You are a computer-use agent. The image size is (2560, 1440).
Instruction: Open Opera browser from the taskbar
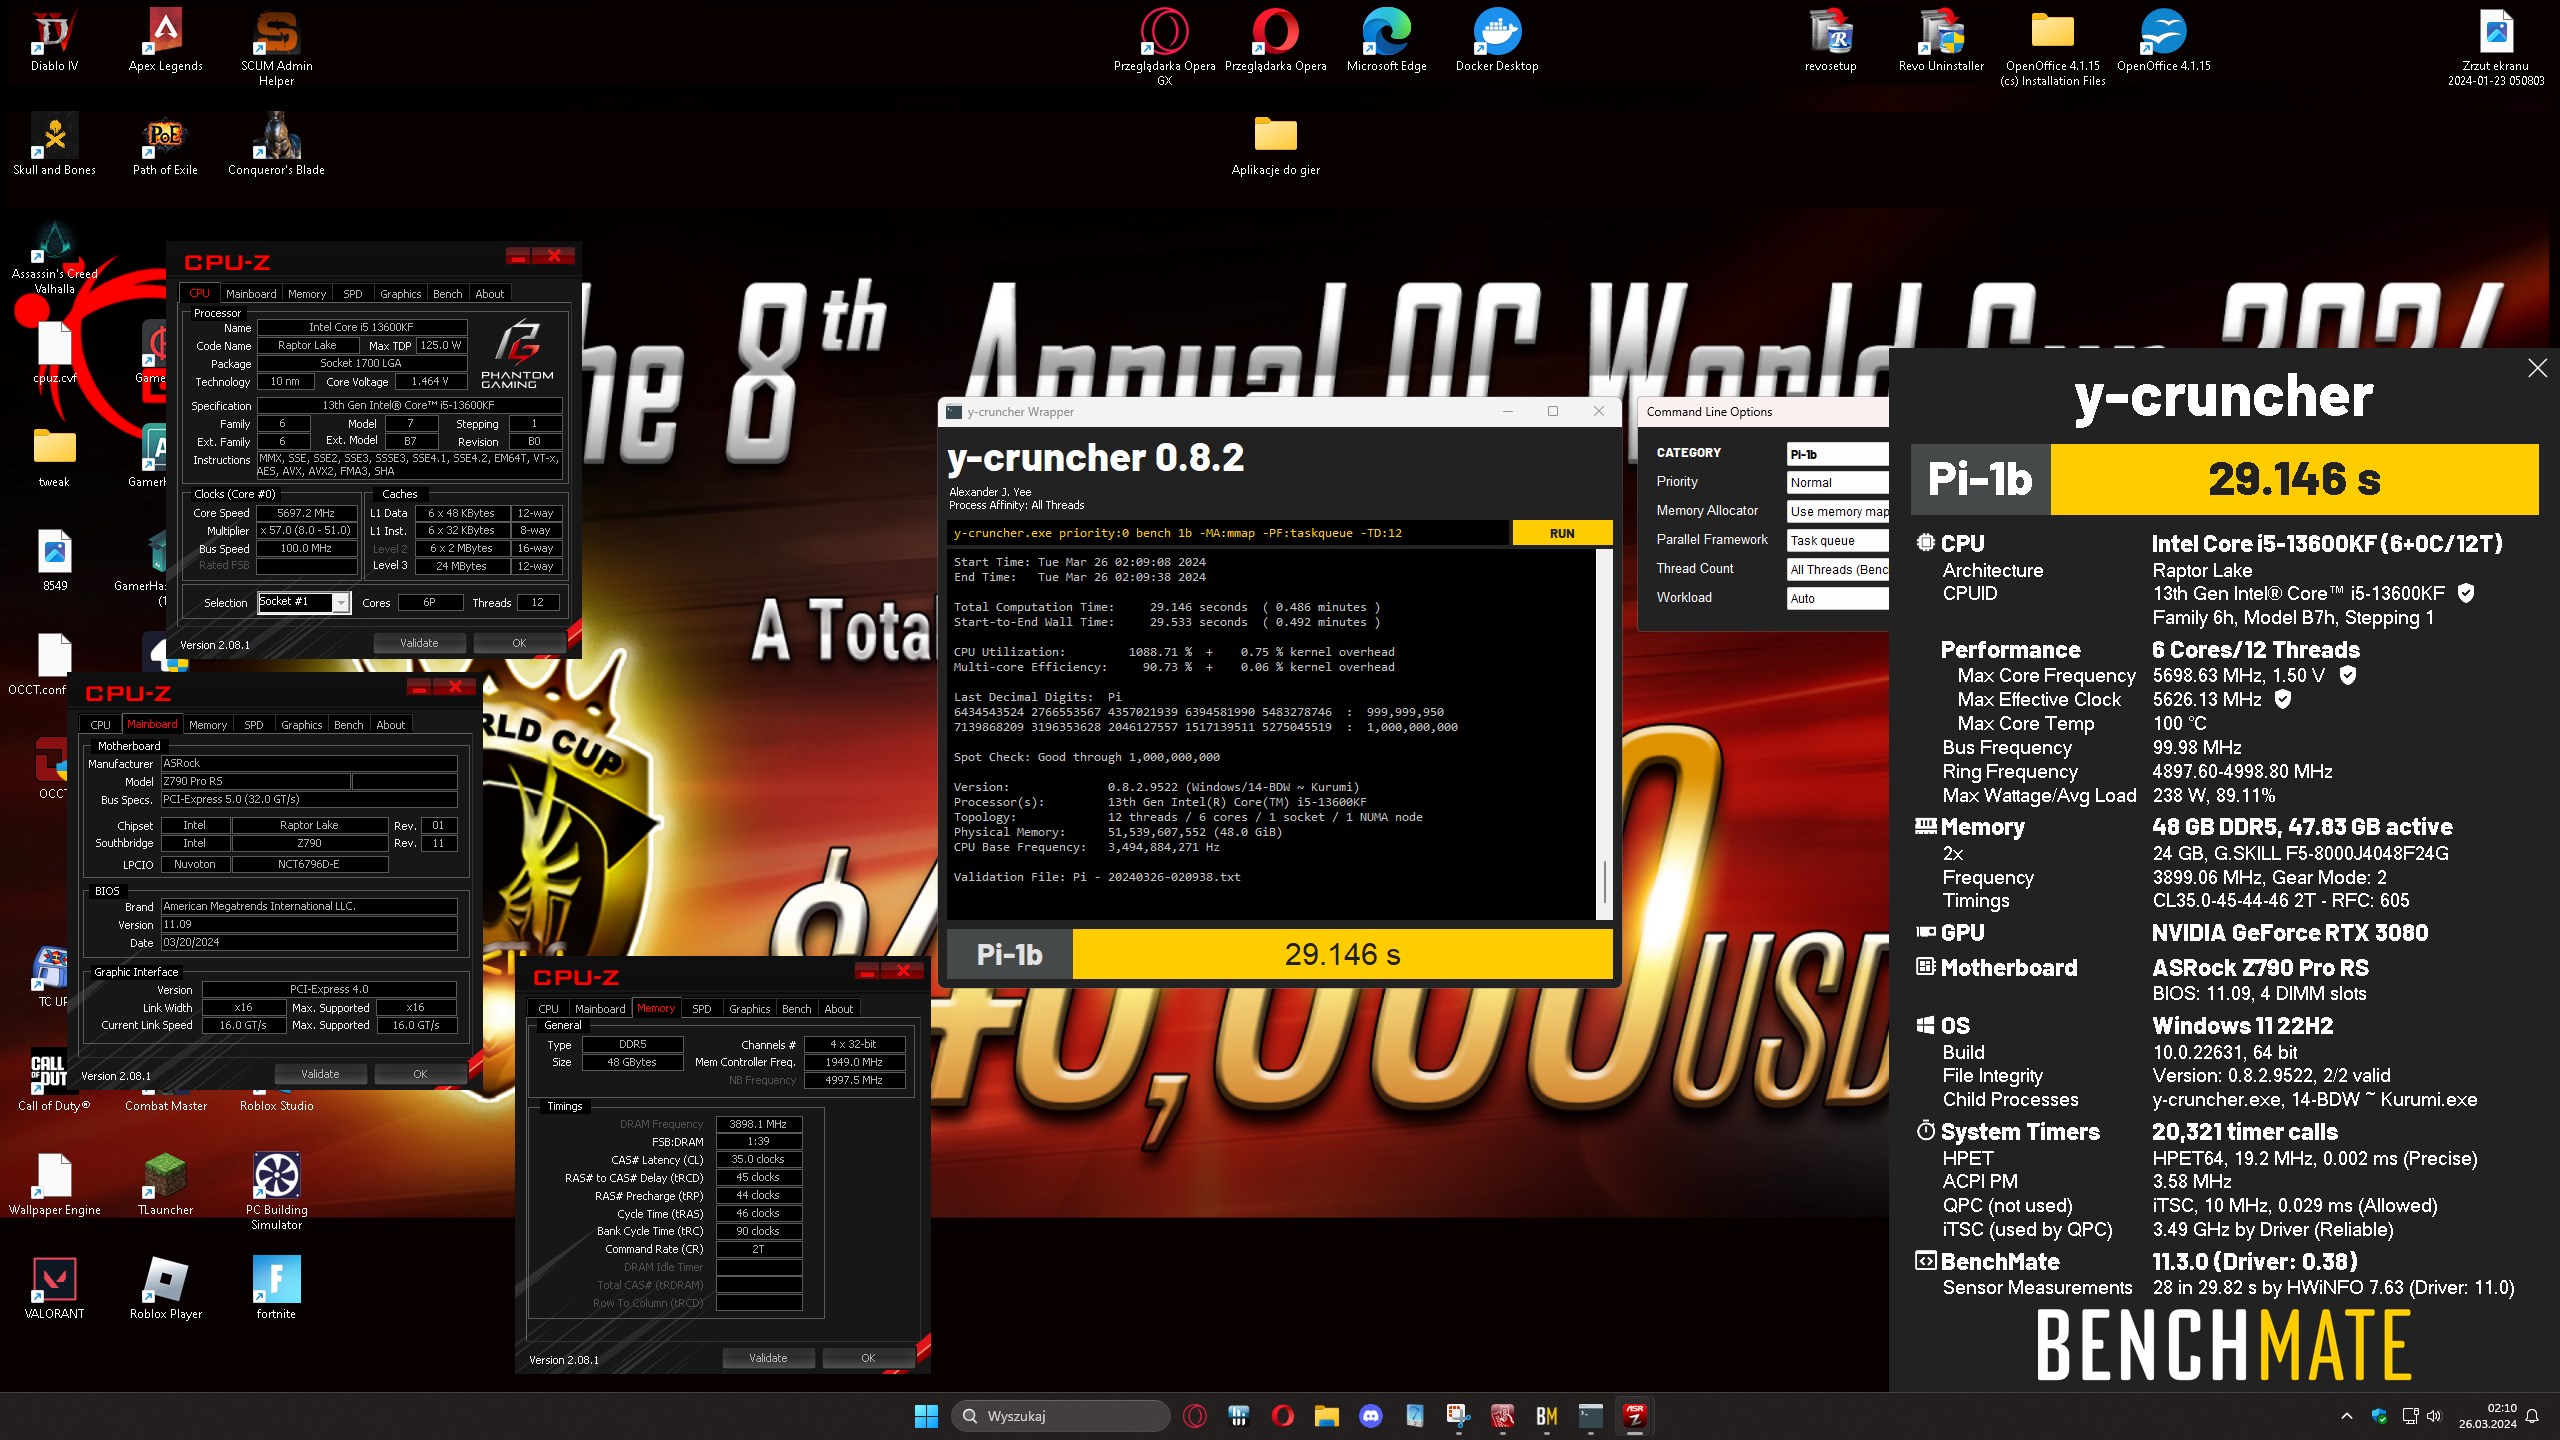pyautogui.click(x=1283, y=1416)
